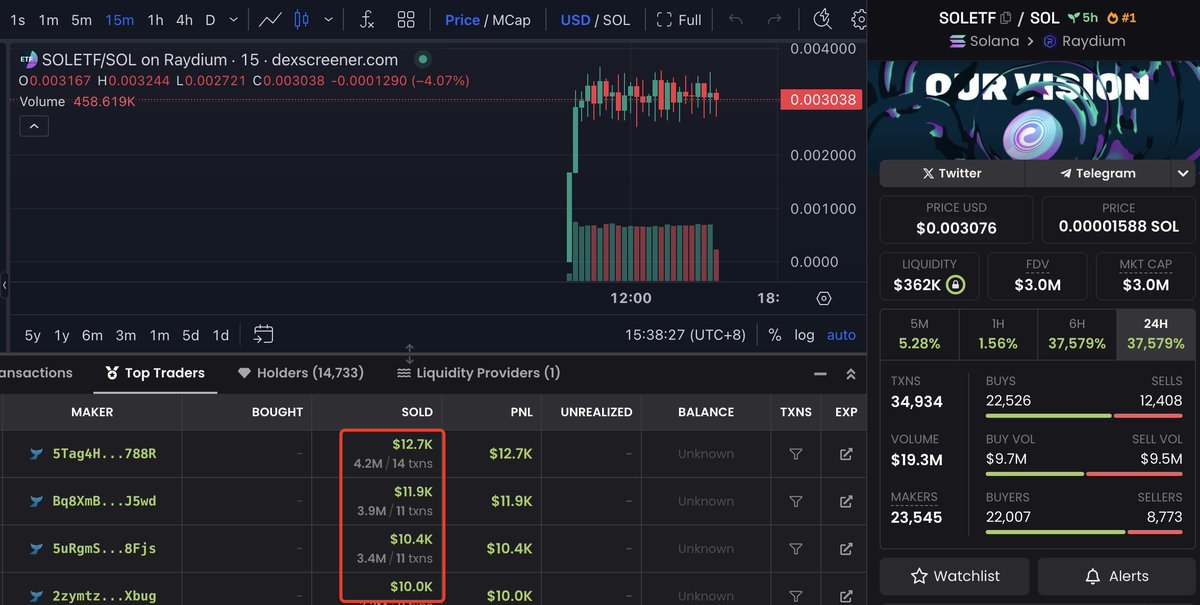Open the line chart style icon
The width and height of the screenshot is (1200, 605).
coord(269,20)
